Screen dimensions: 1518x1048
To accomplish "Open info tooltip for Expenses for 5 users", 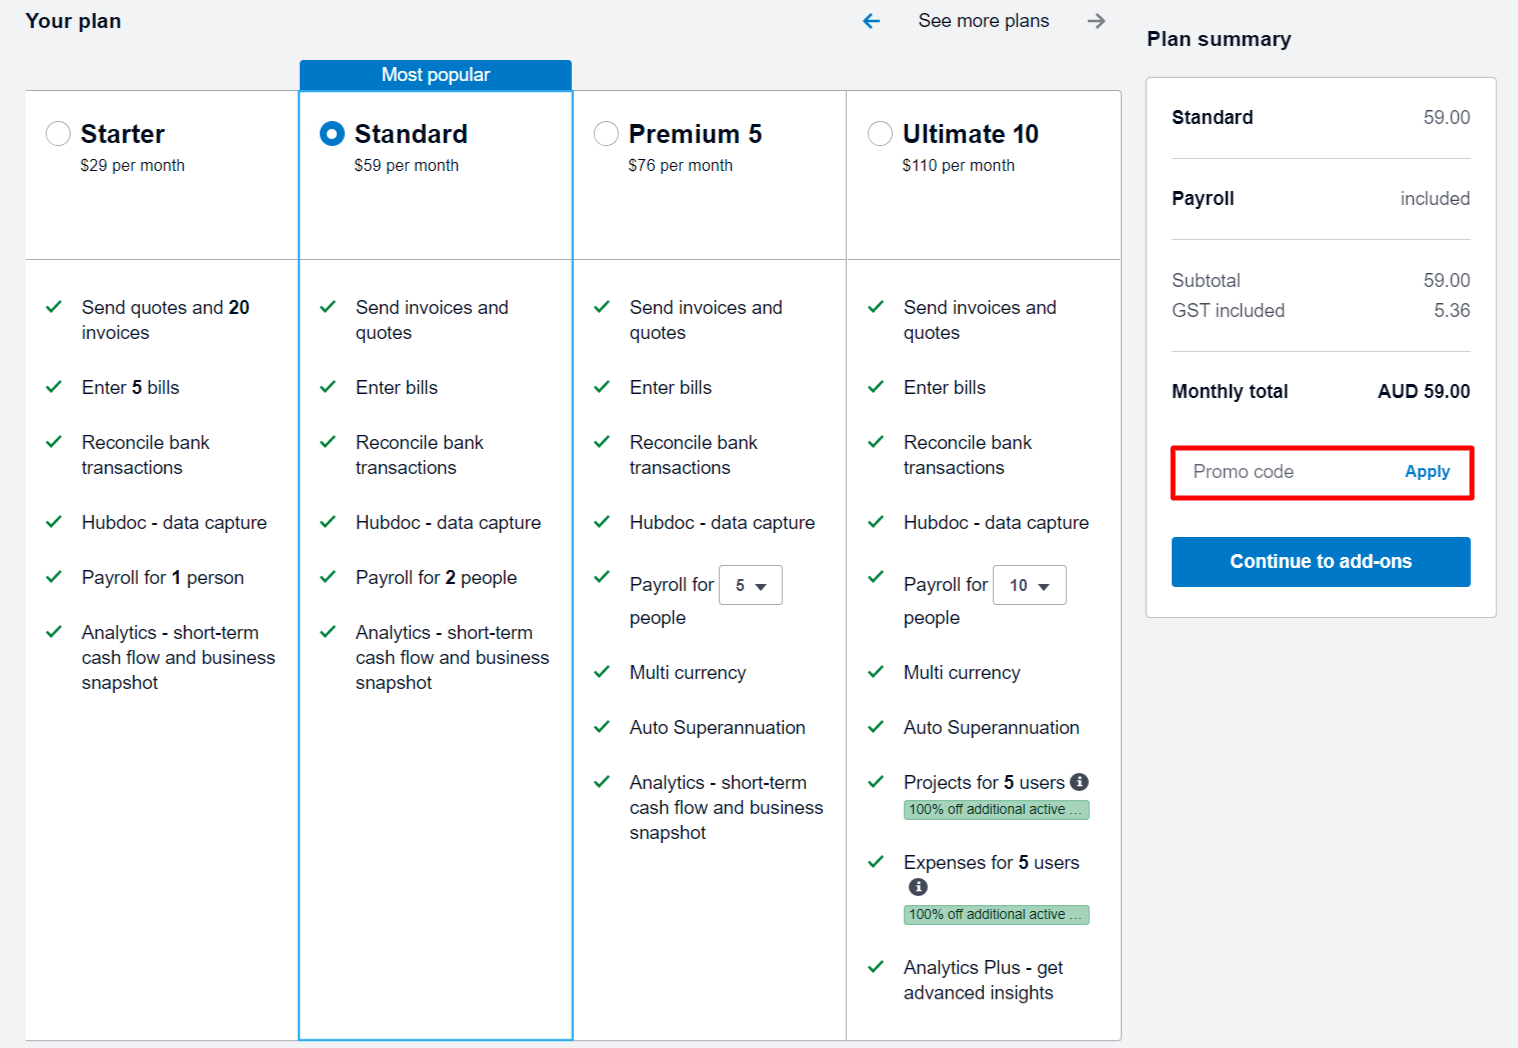I will point(918,887).
